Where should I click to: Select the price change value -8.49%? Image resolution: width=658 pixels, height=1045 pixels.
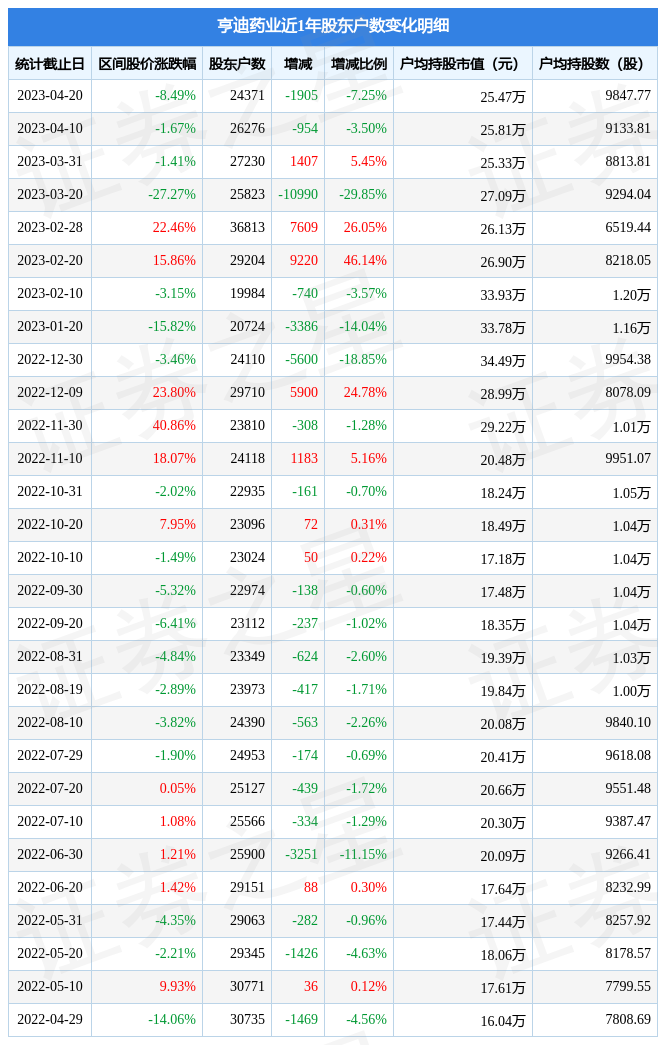(175, 95)
